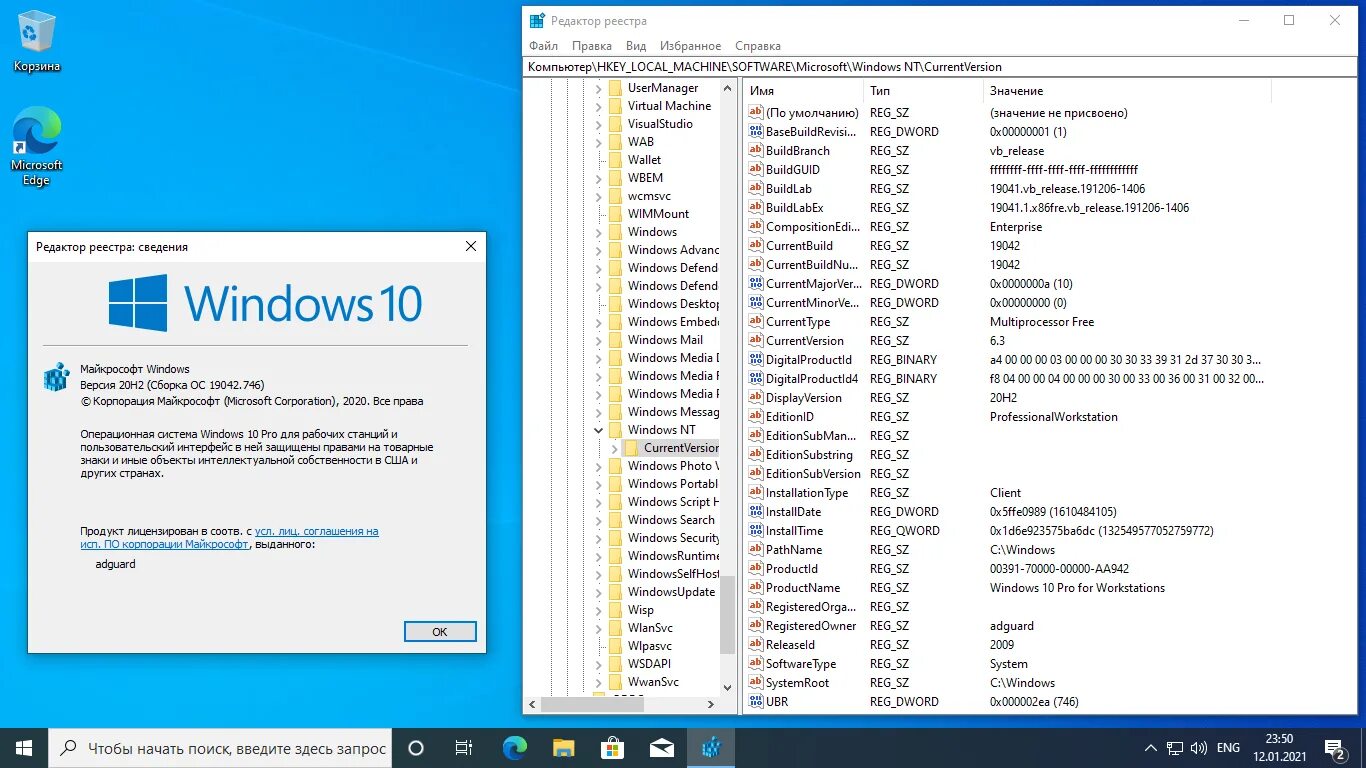The image size is (1366, 768).
Task: Show hidden tray icons chevron
Action: click(1149, 748)
